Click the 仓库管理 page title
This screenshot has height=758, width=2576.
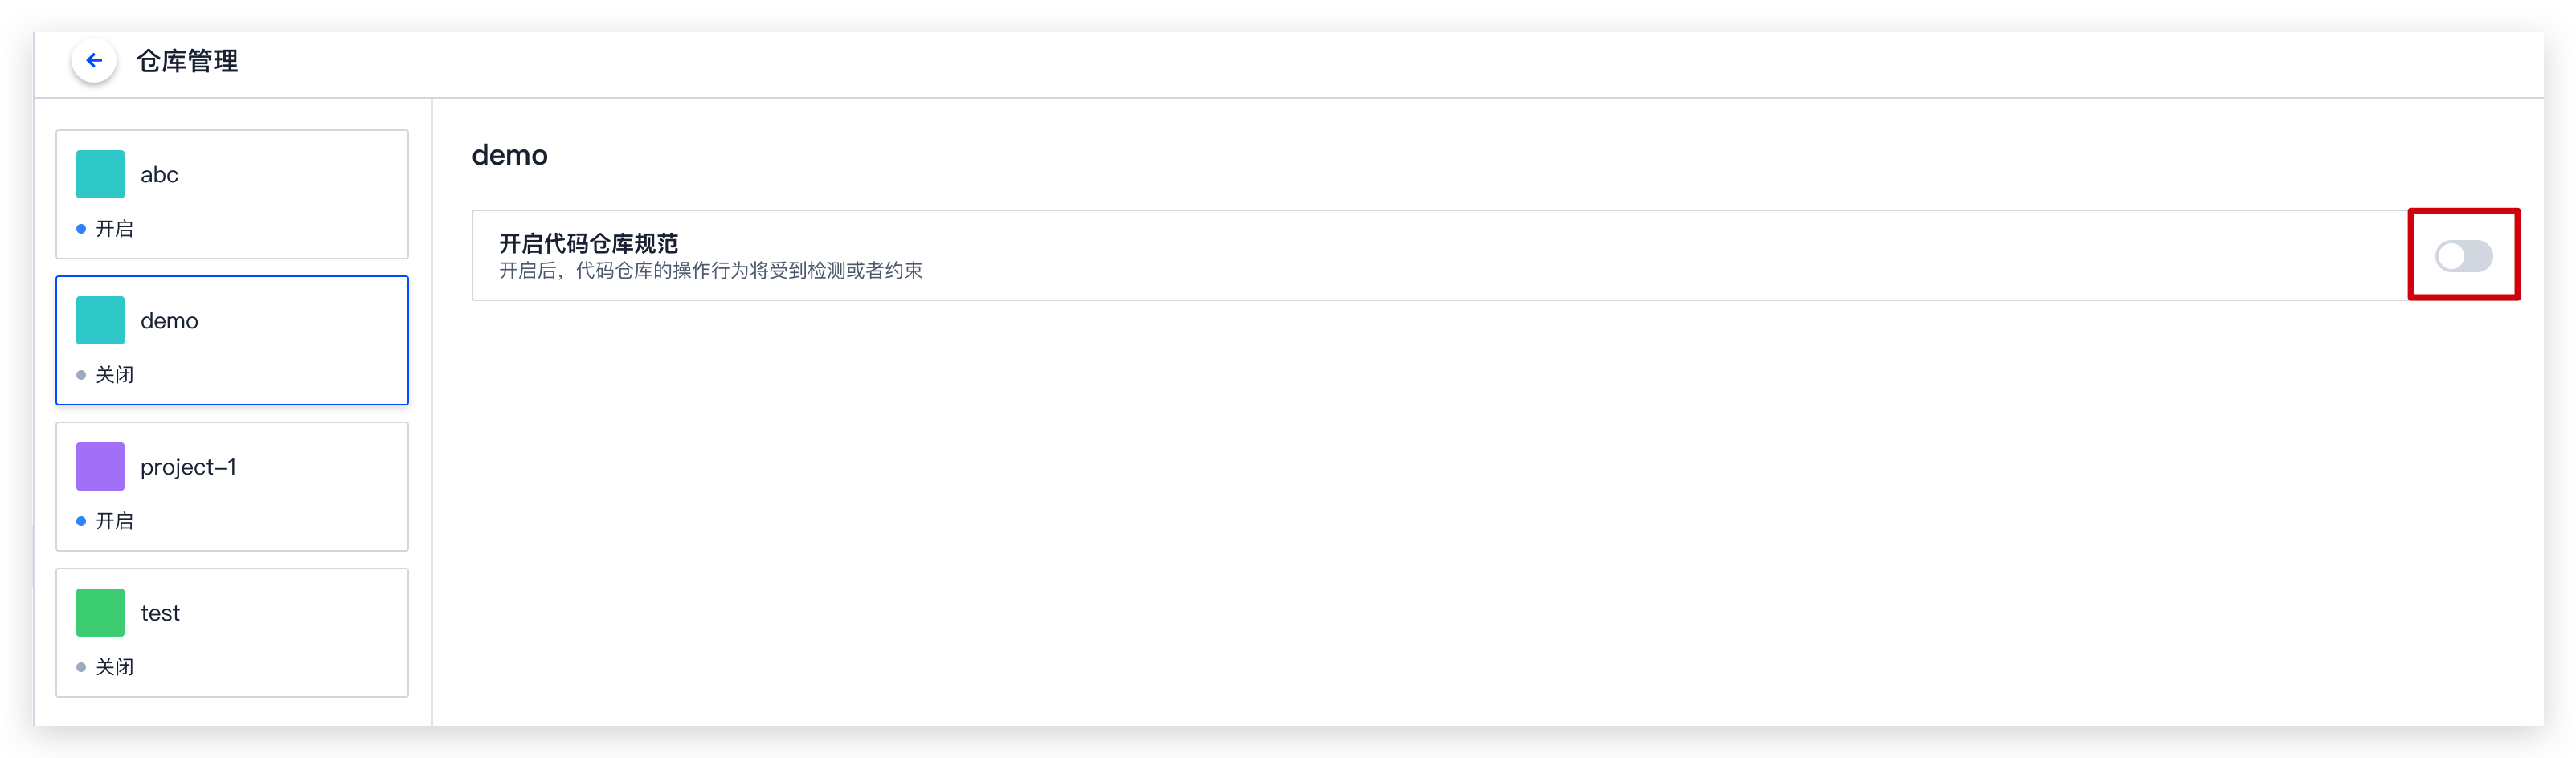coord(187,61)
